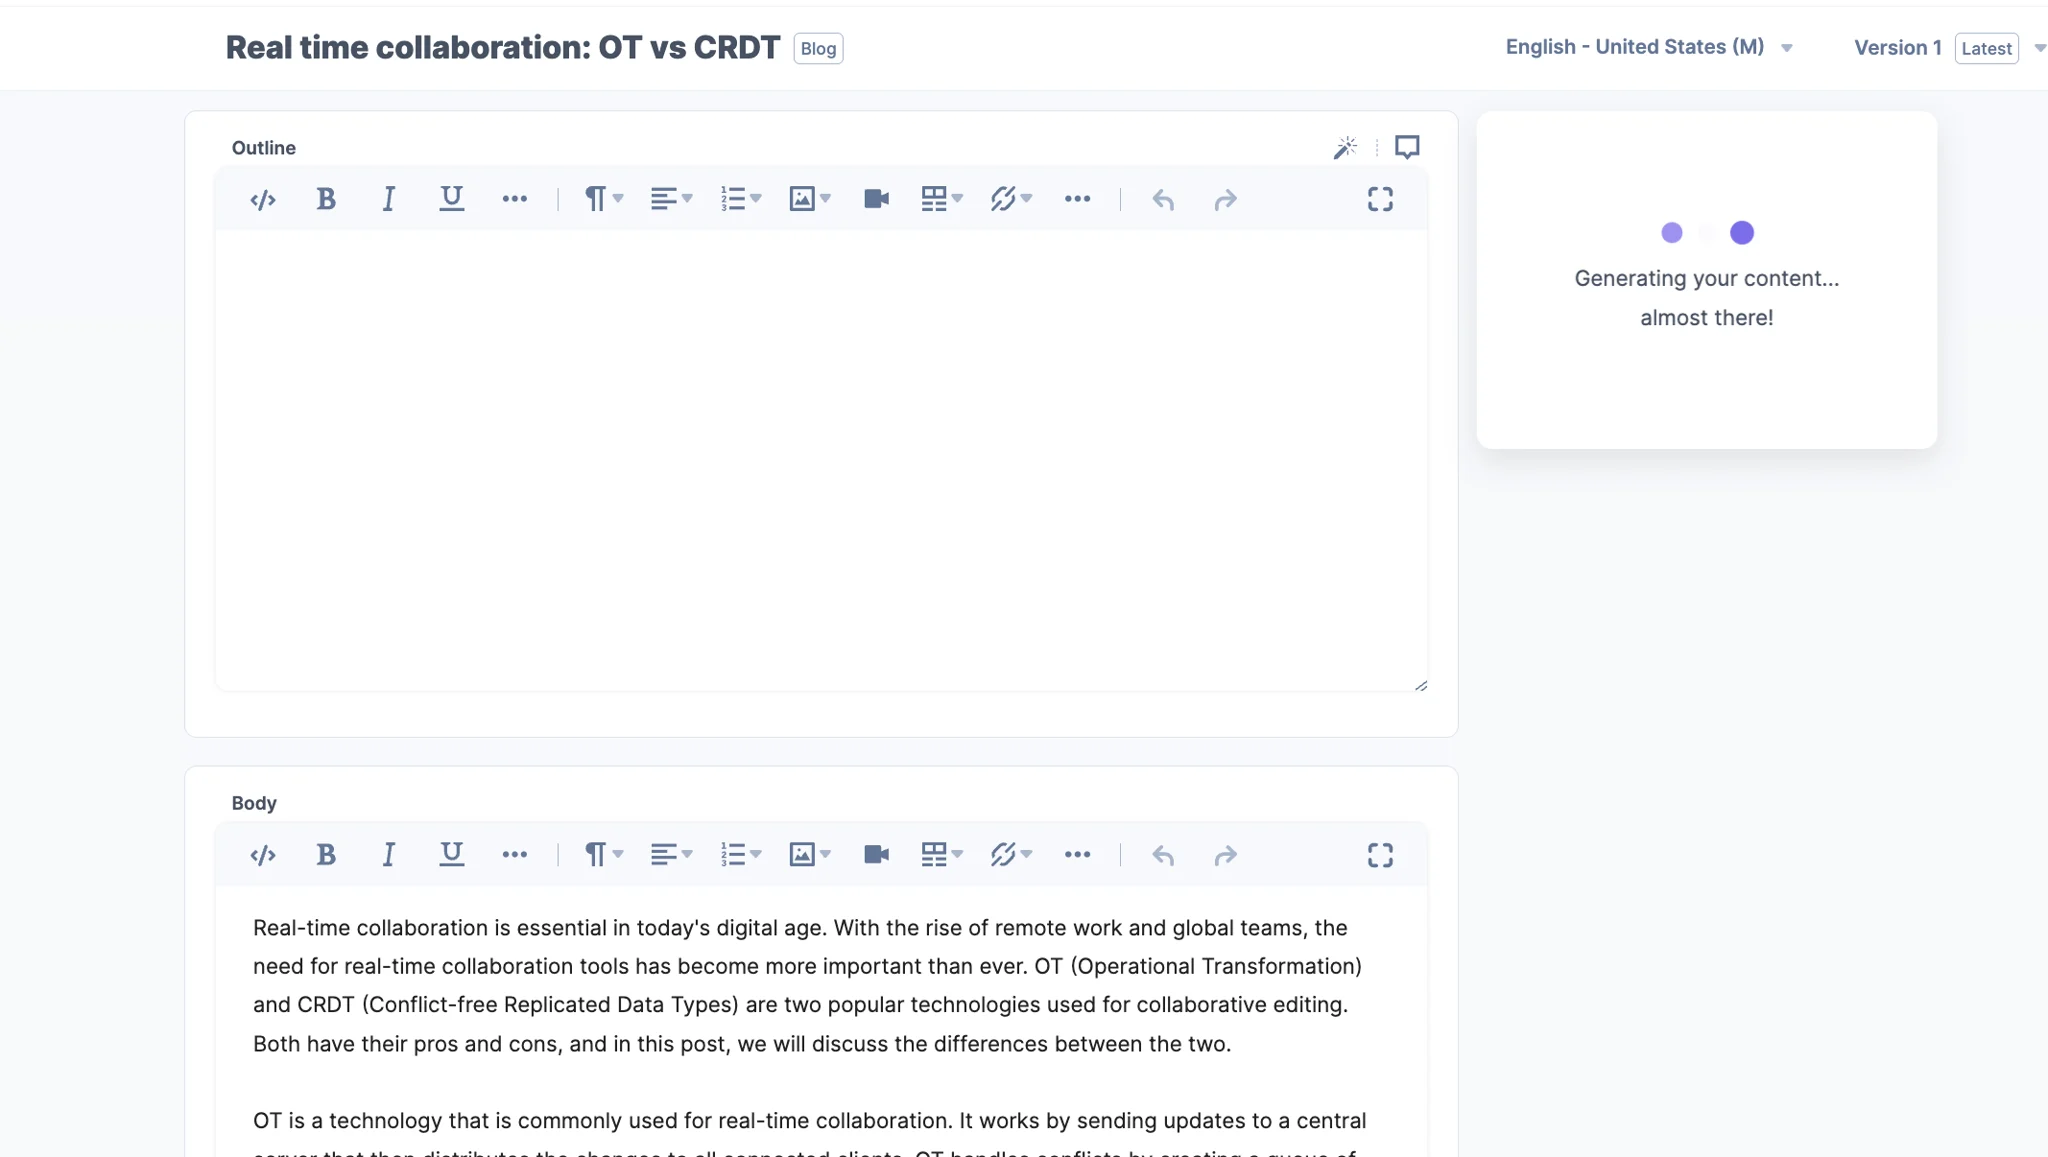Insert video in Body editor

(877, 854)
